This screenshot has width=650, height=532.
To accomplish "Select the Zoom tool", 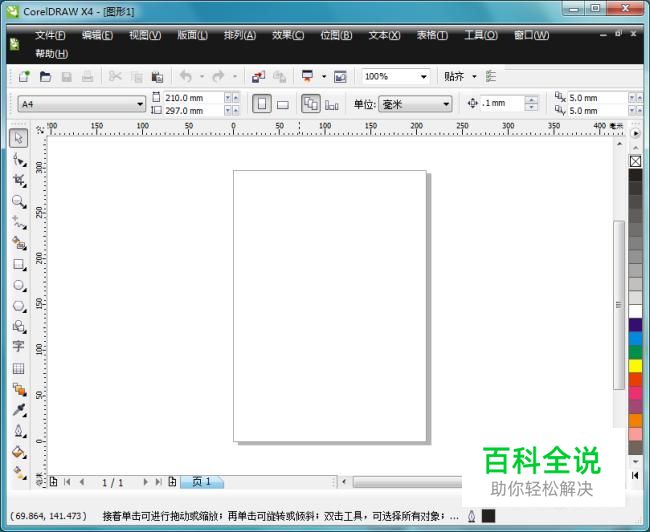I will coord(19,201).
